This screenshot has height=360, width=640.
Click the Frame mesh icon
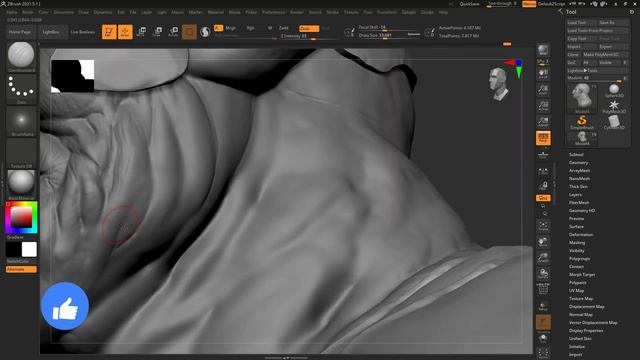coord(543,226)
